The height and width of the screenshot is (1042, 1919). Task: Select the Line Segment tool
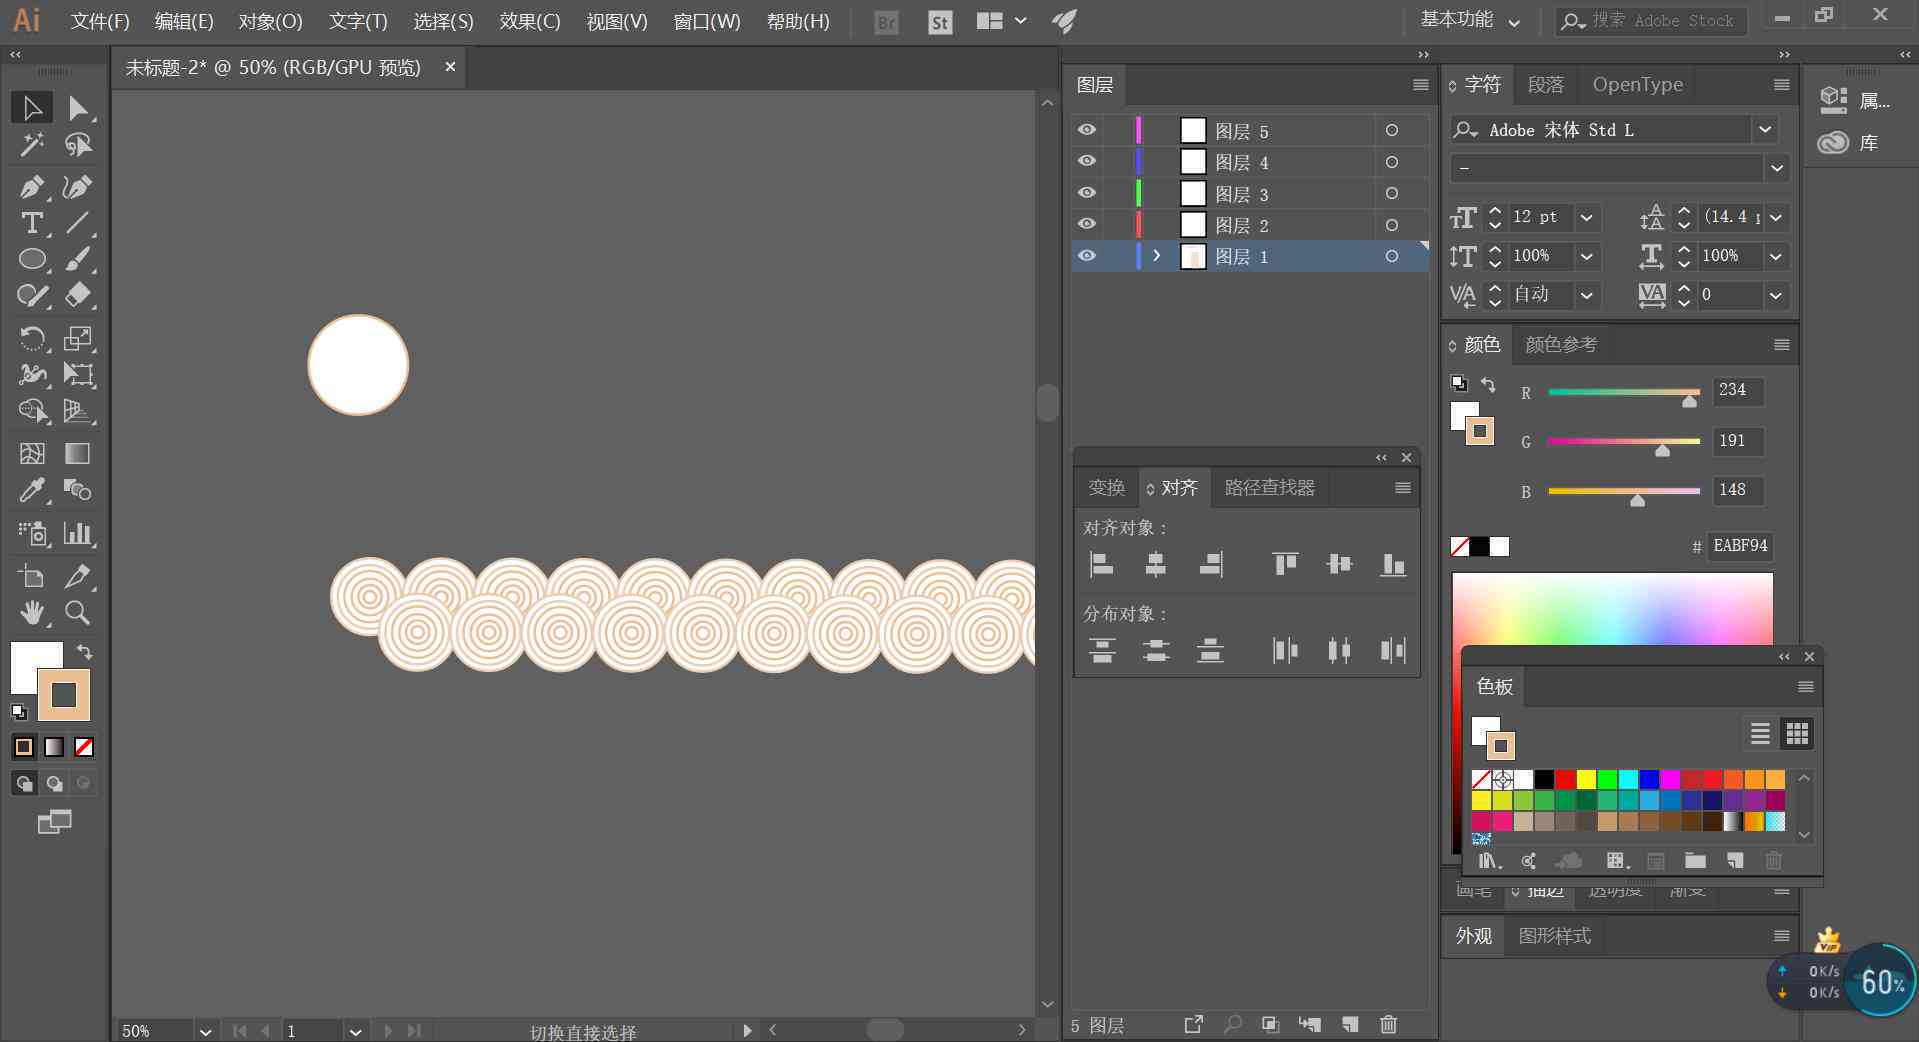[x=78, y=223]
